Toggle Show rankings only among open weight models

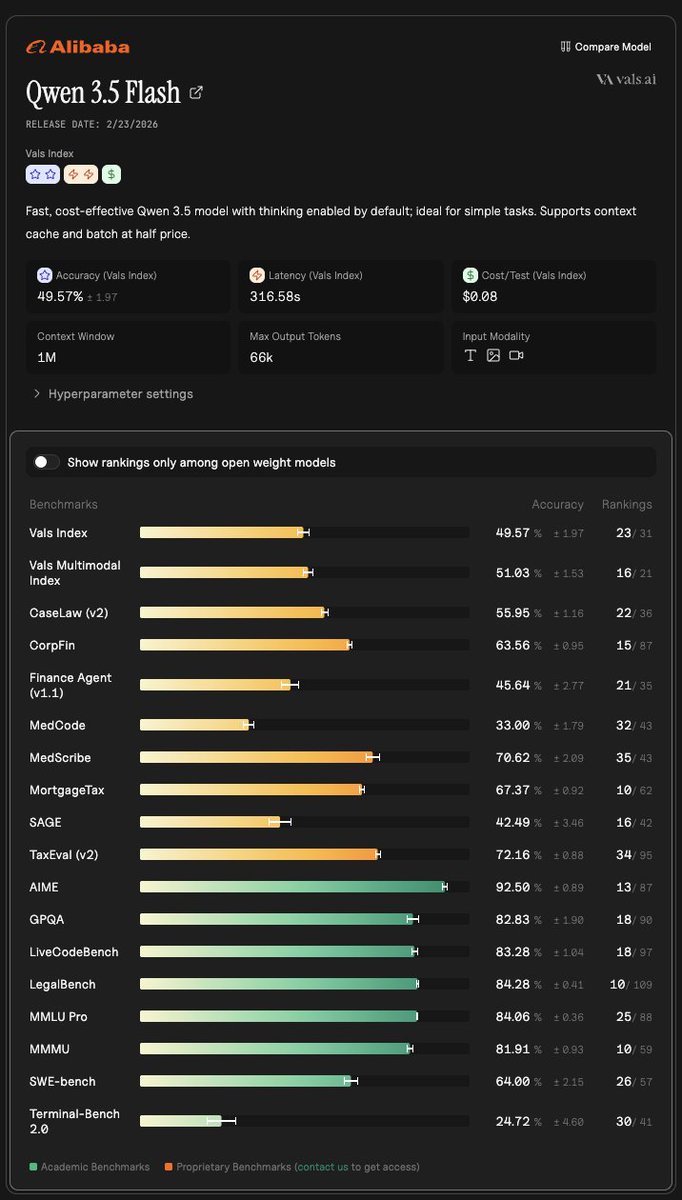pyautogui.click(x=46, y=462)
